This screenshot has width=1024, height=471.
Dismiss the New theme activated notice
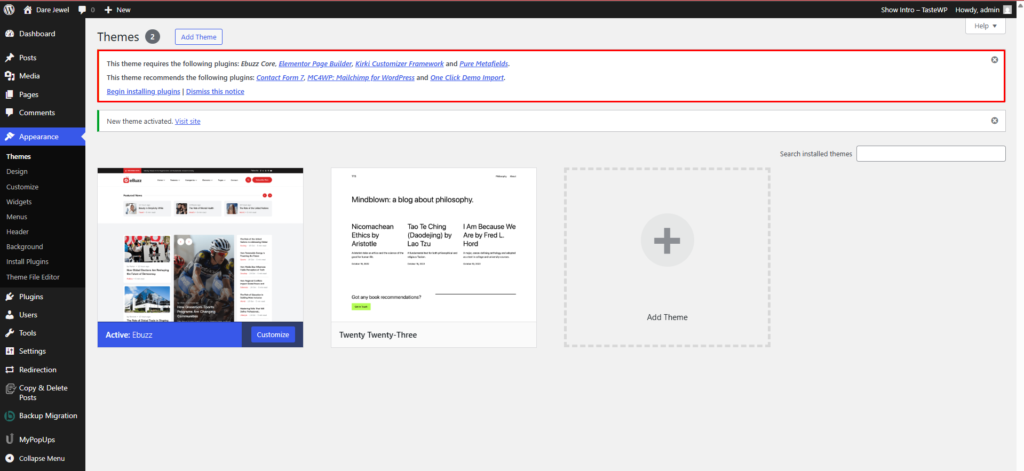994,121
